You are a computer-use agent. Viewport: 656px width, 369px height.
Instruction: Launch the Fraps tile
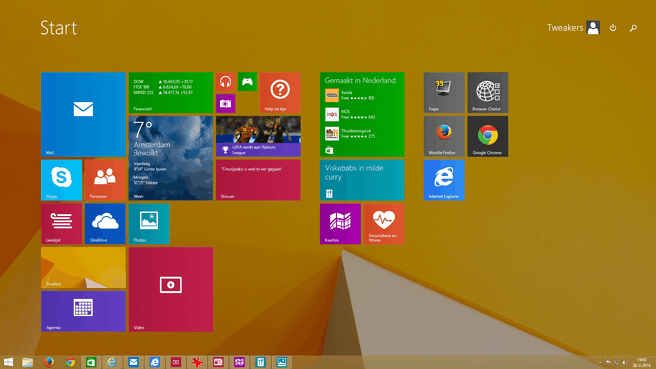[x=444, y=92]
